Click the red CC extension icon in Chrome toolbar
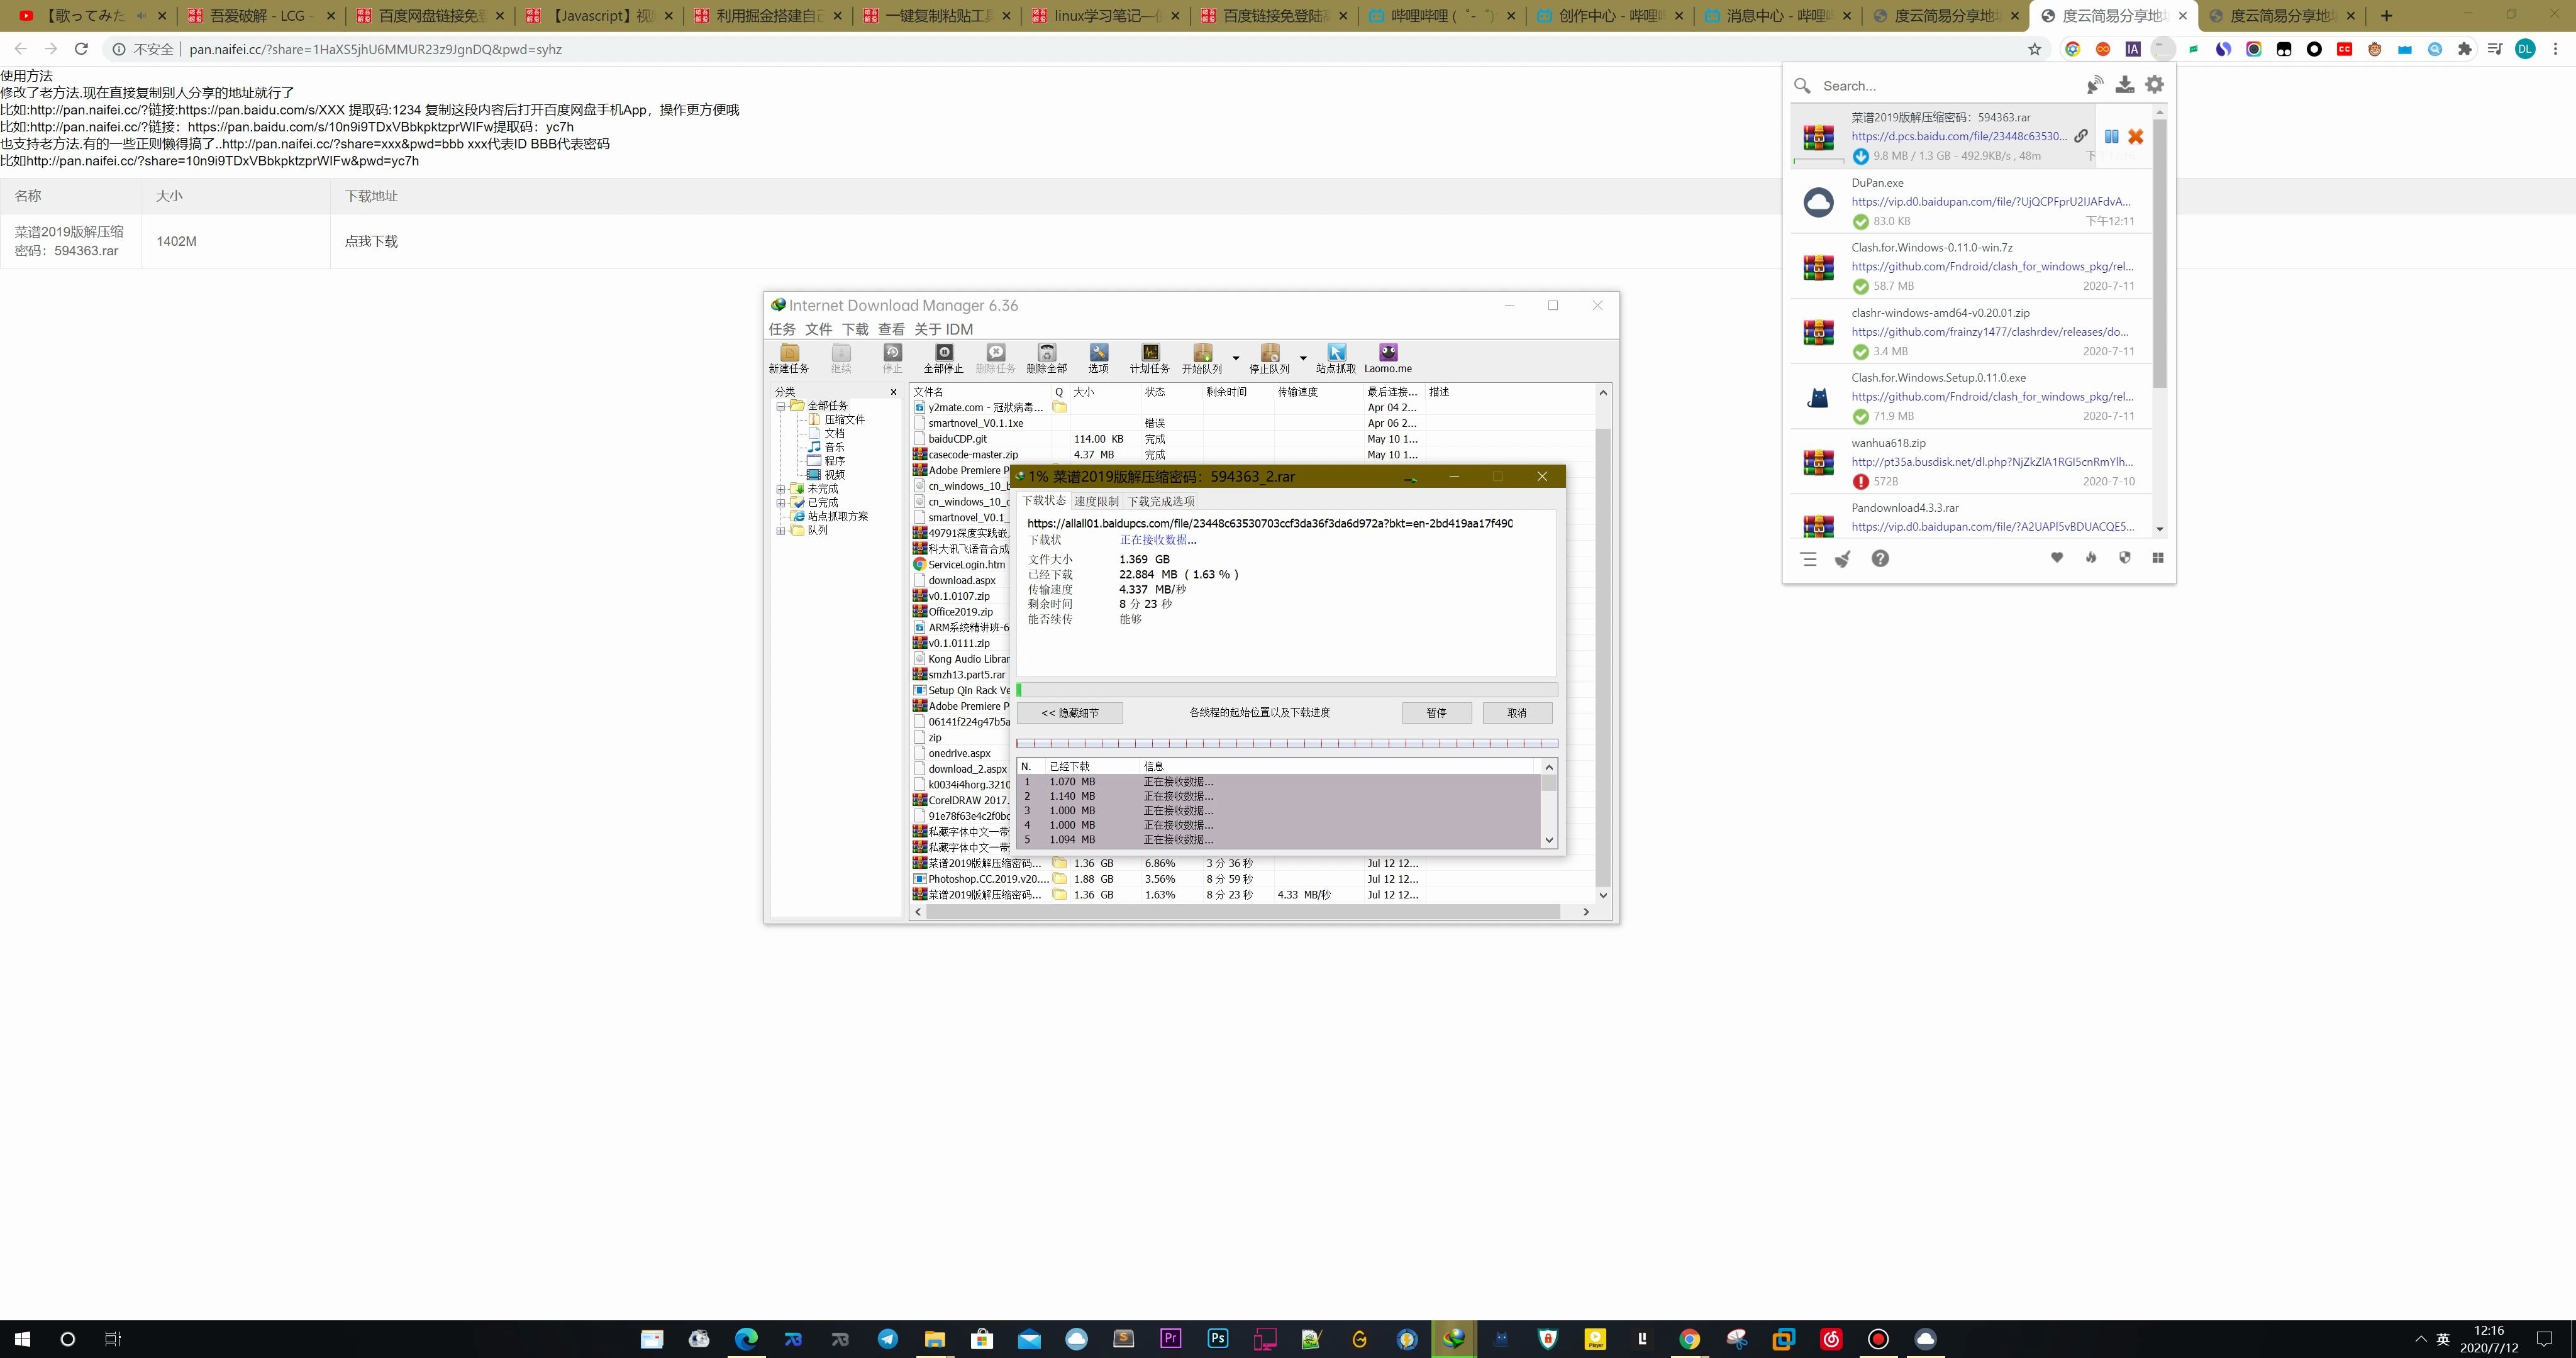 pos(2344,48)
